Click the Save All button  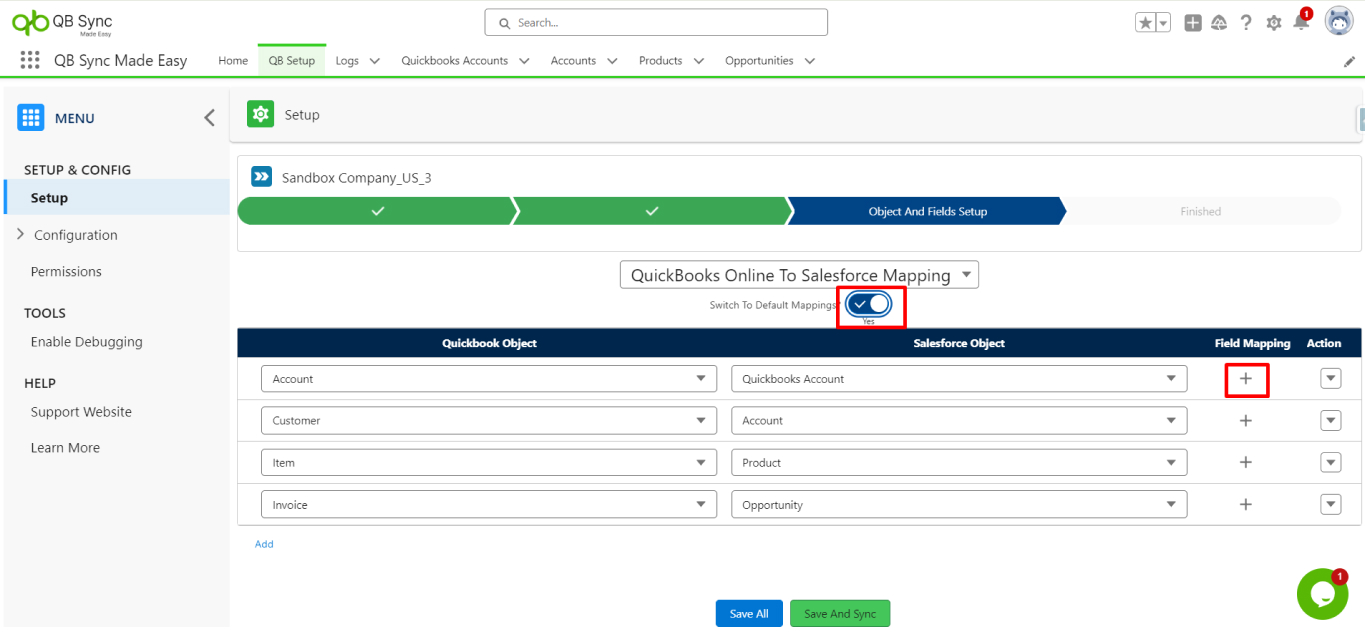point(749,614)
